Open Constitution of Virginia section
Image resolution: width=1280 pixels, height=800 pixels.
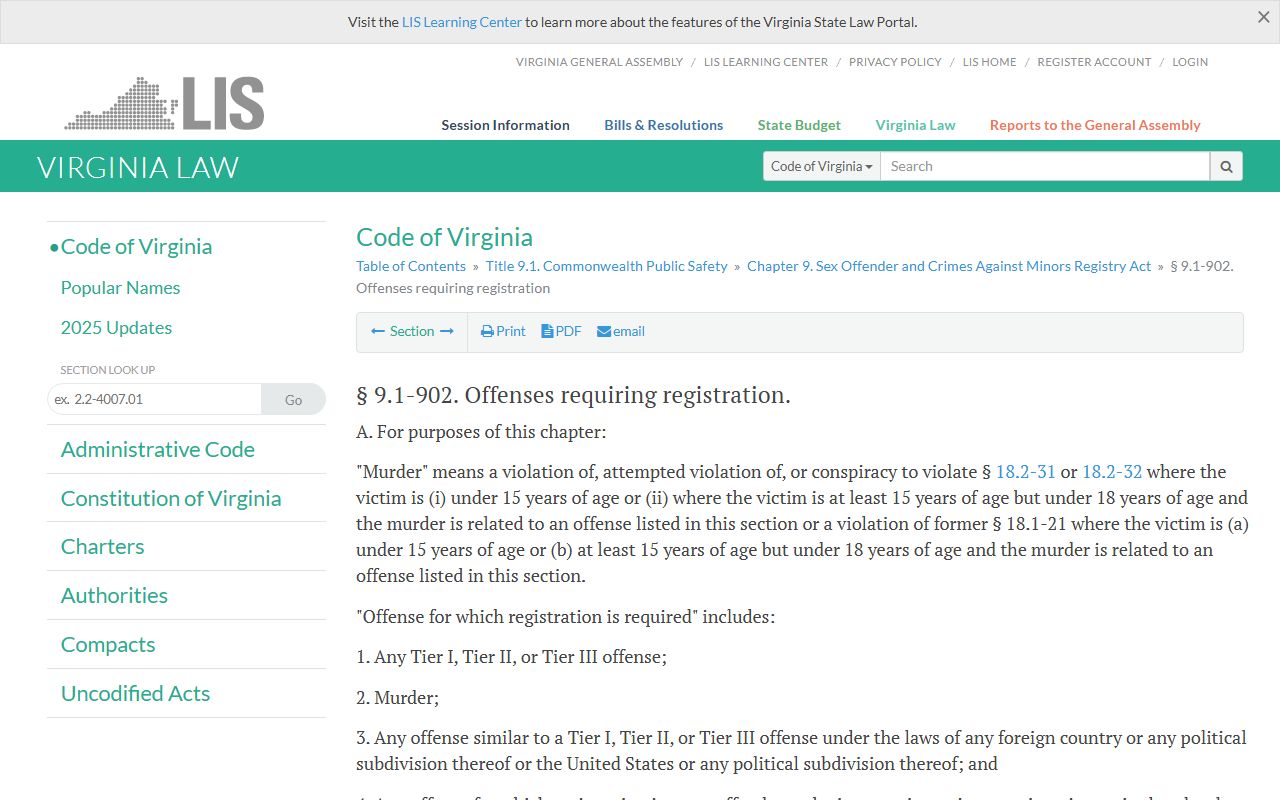[171, 498]
